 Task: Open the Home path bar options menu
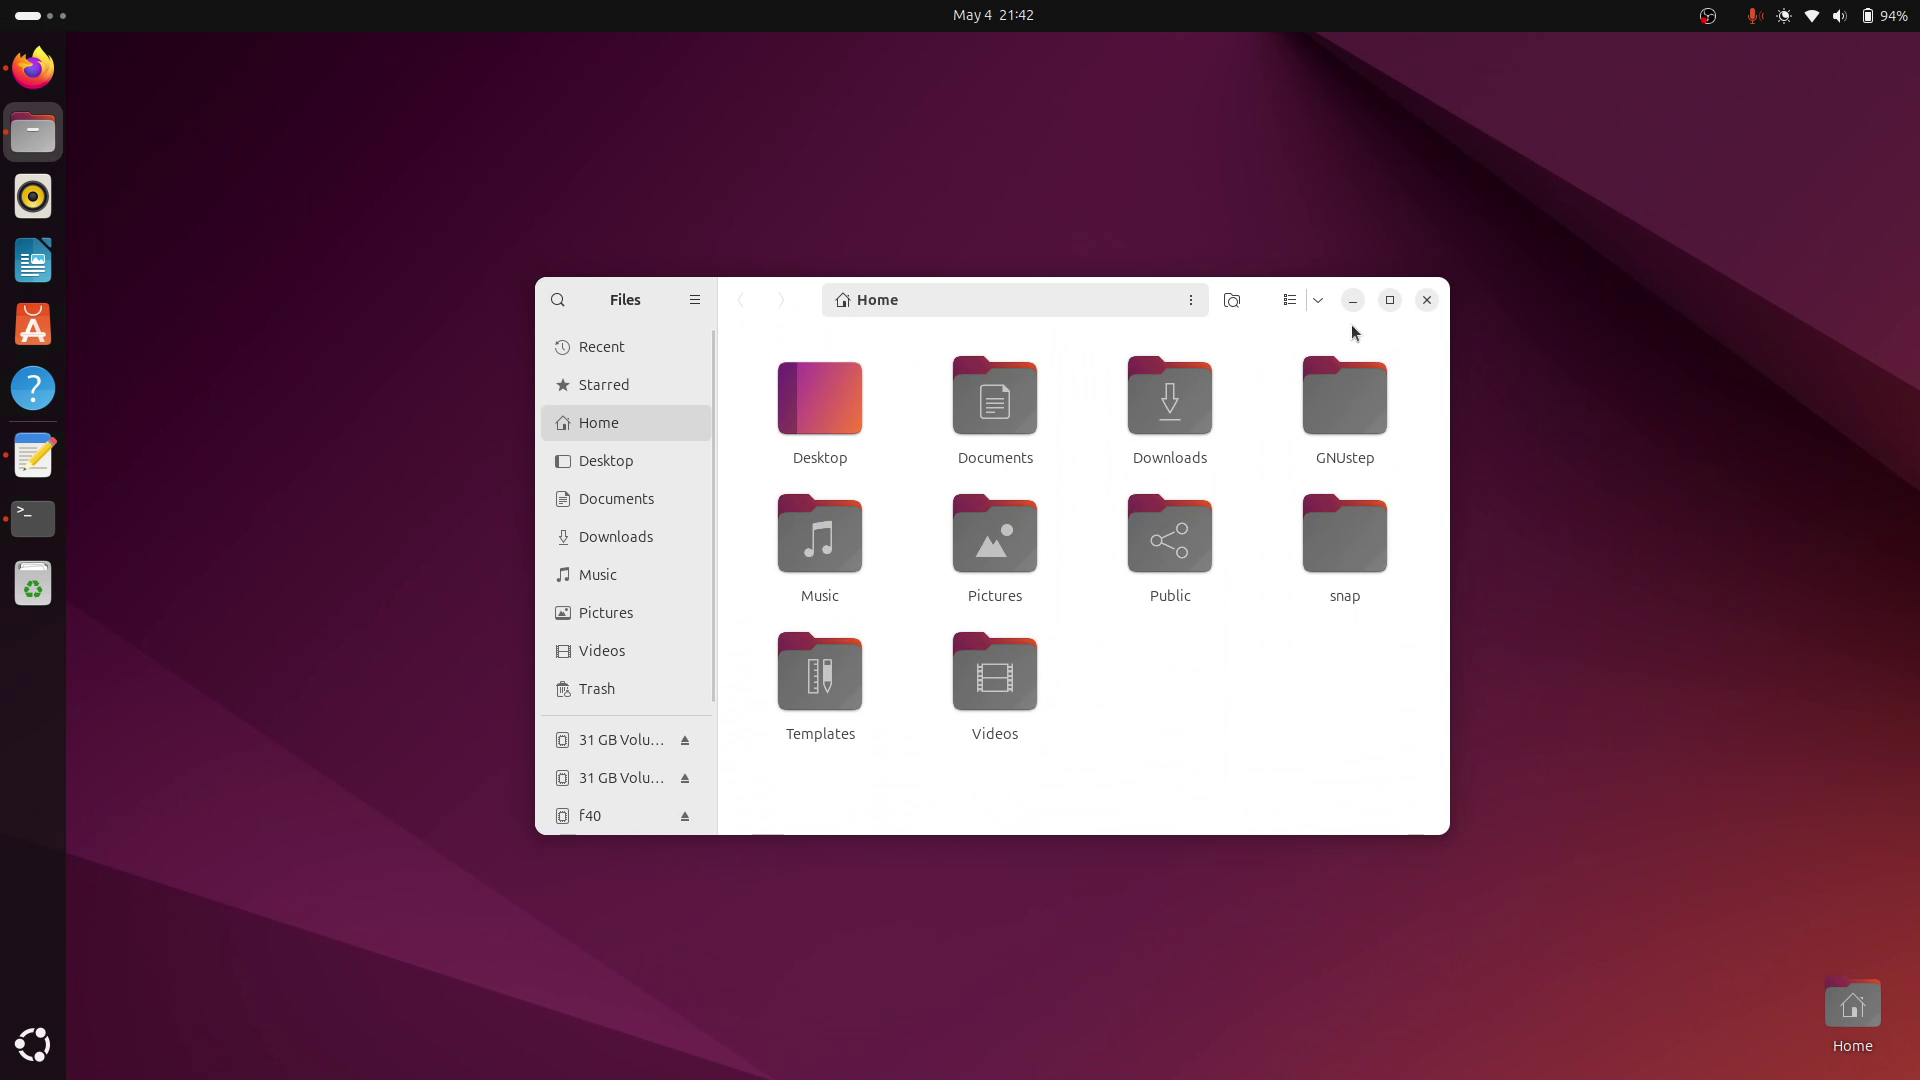[1190, 300]
